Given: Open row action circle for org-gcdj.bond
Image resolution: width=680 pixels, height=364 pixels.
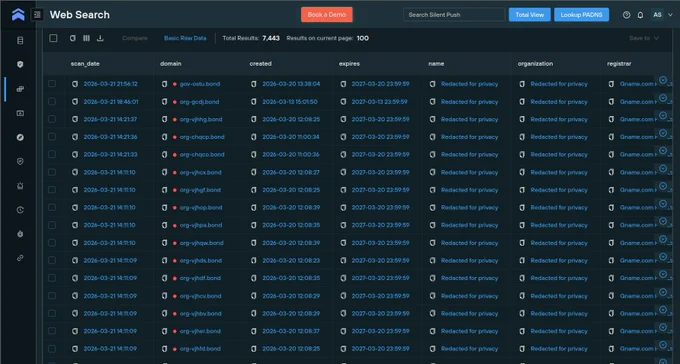Looking at the screenshot, I should 663,98.
